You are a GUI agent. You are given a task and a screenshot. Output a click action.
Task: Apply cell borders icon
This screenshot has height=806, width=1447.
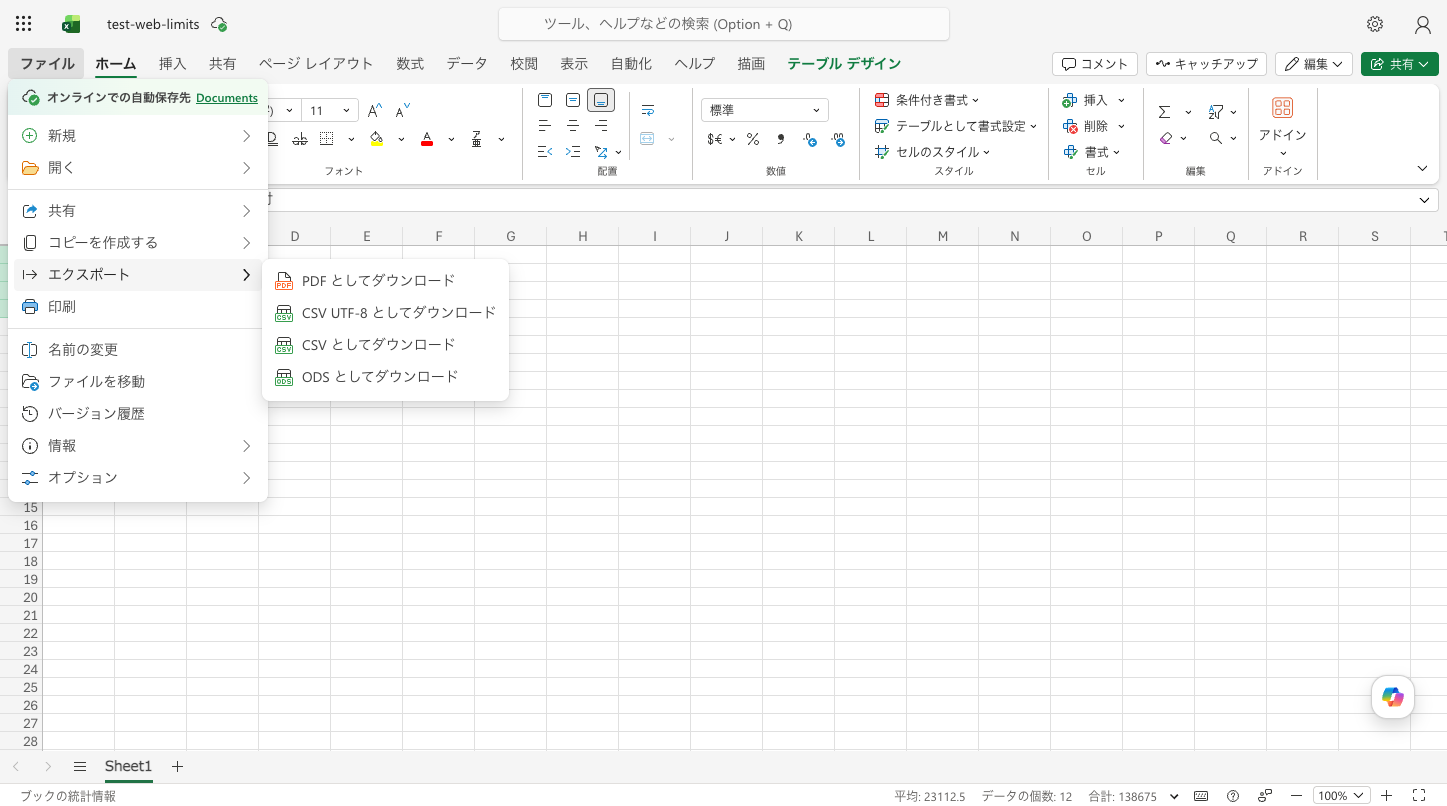coord(327,139)
